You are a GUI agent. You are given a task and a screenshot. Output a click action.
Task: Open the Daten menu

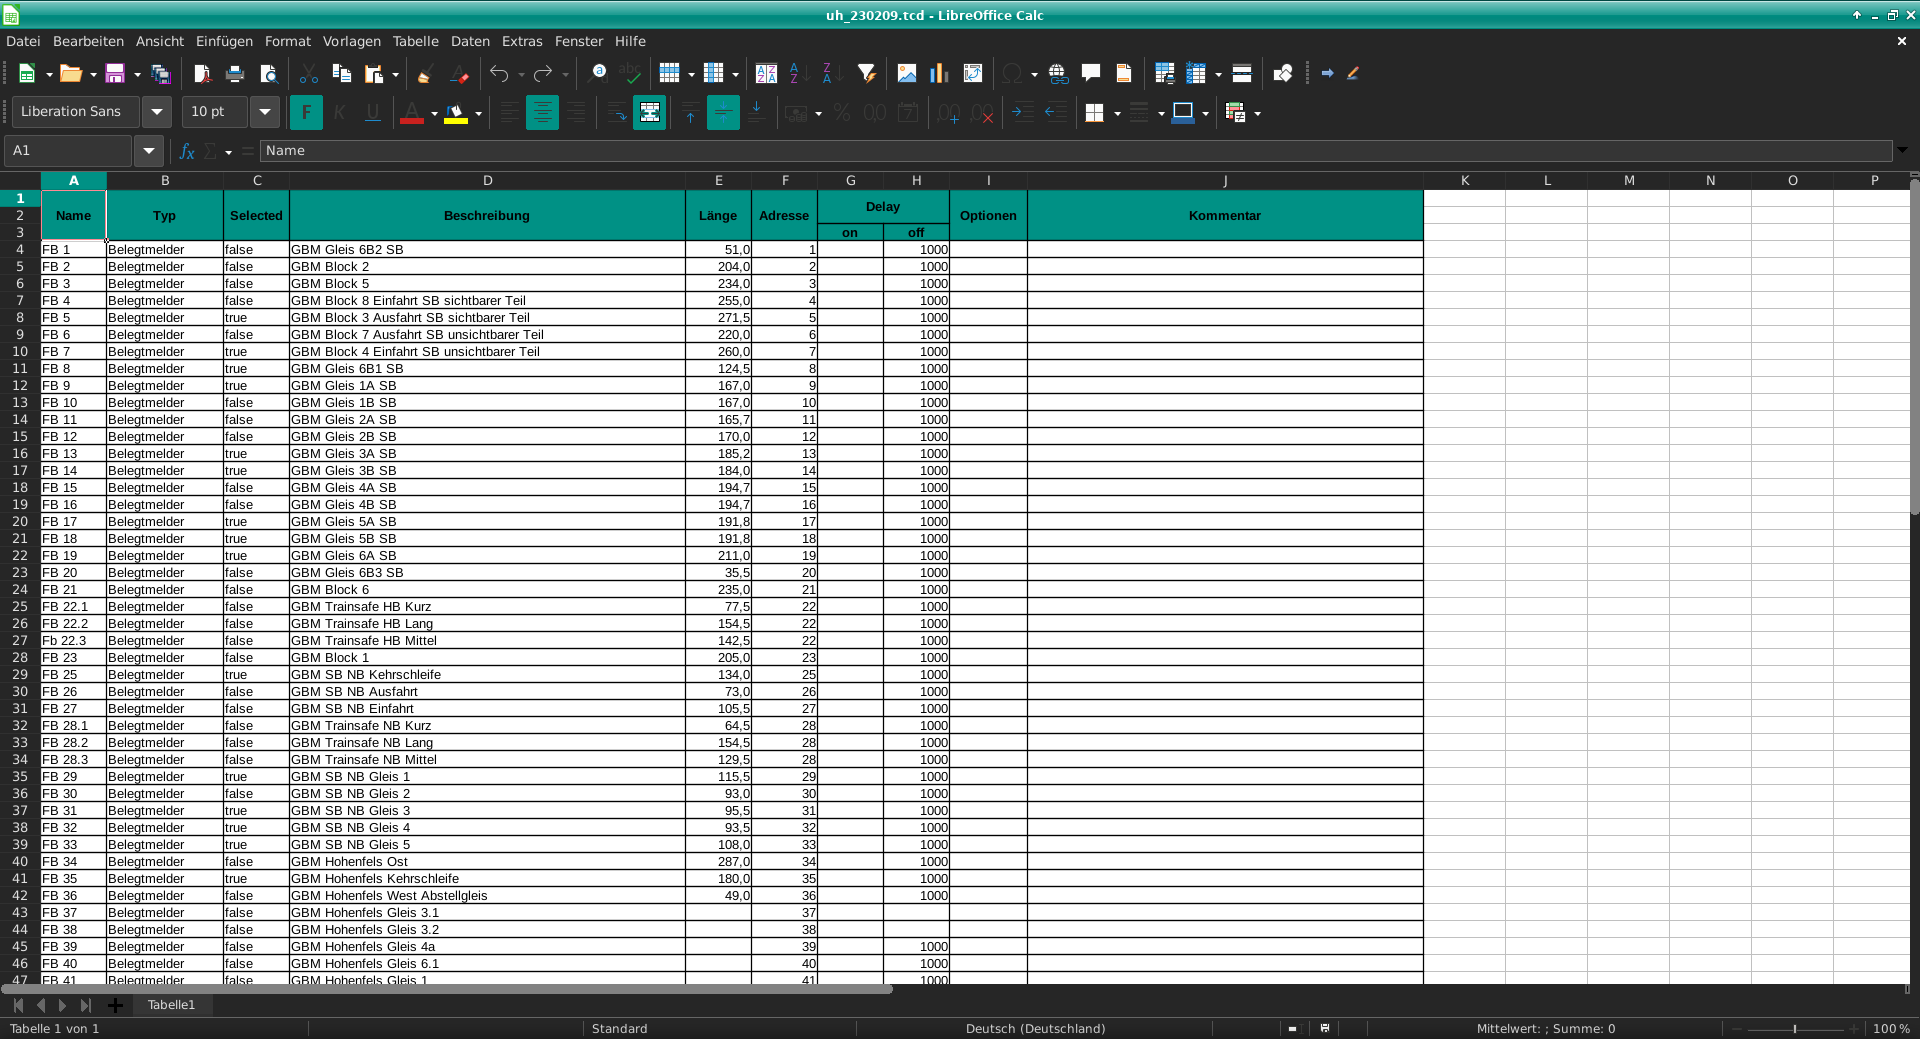point(470,41)
